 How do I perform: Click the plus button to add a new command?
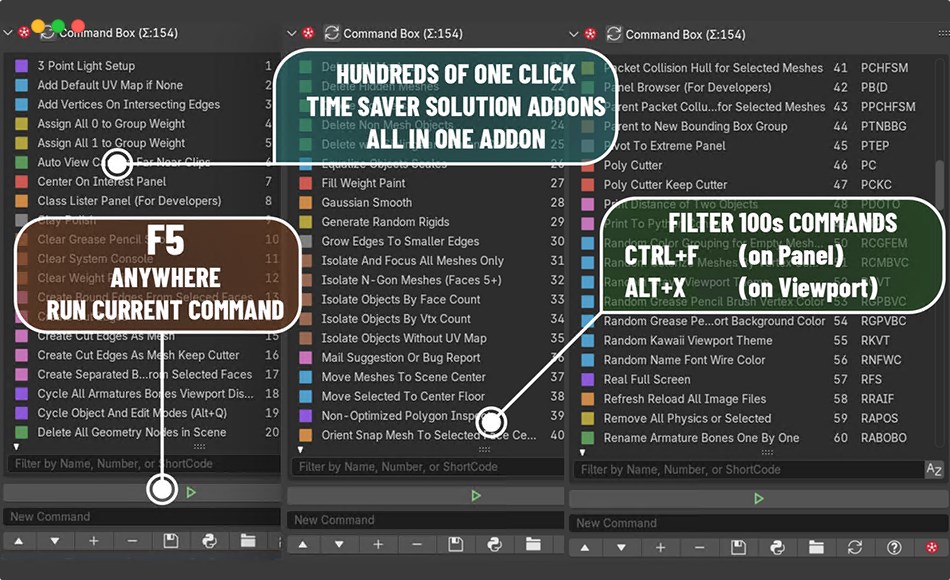click(93, 540)
